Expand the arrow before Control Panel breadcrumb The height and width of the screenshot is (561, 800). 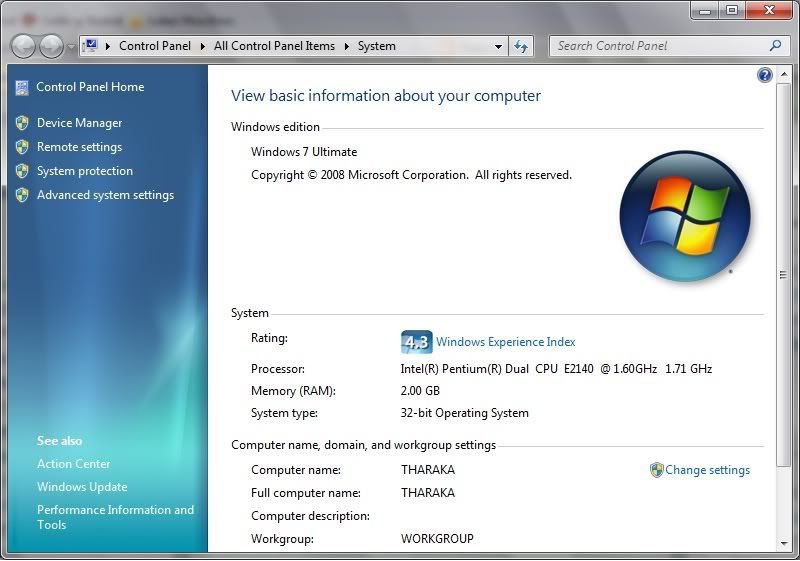(x=108, y=46)
